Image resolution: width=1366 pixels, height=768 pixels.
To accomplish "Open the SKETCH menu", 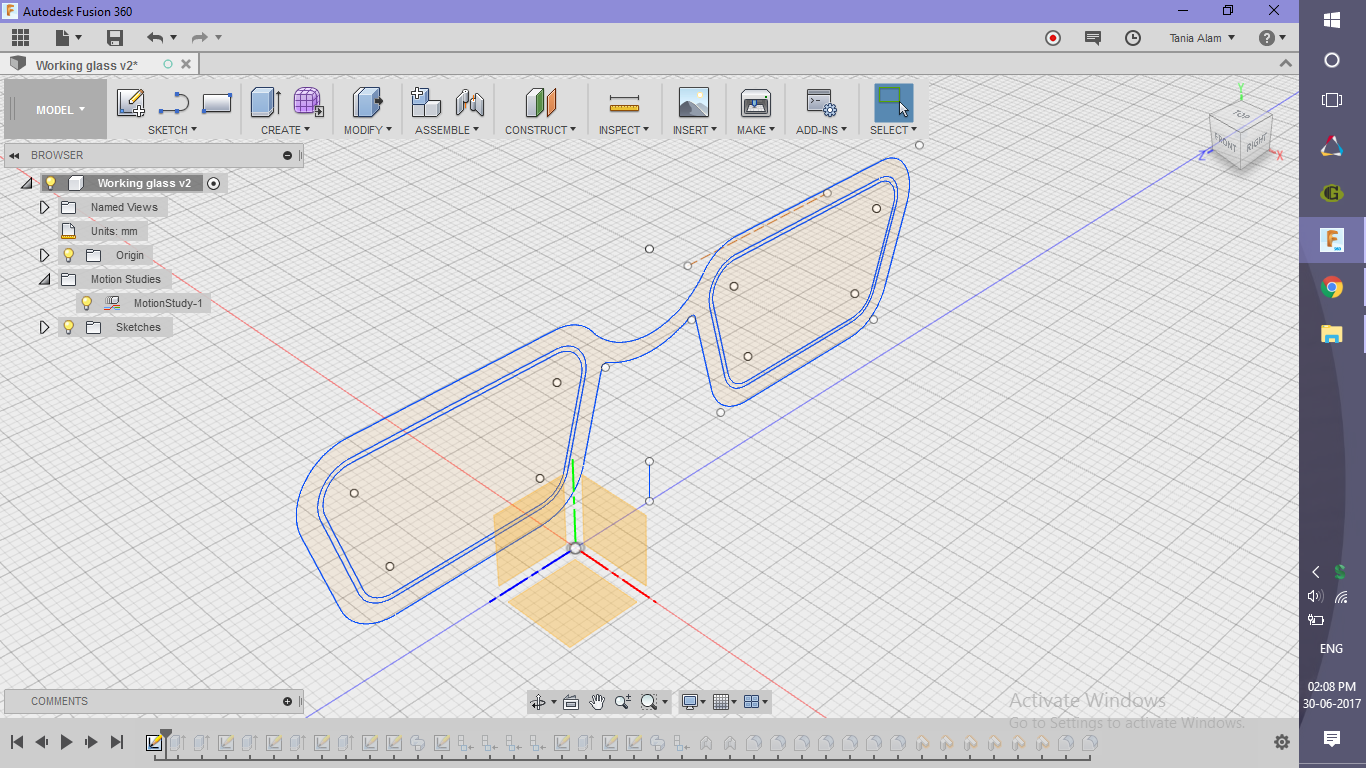I will tap(173, 130).
